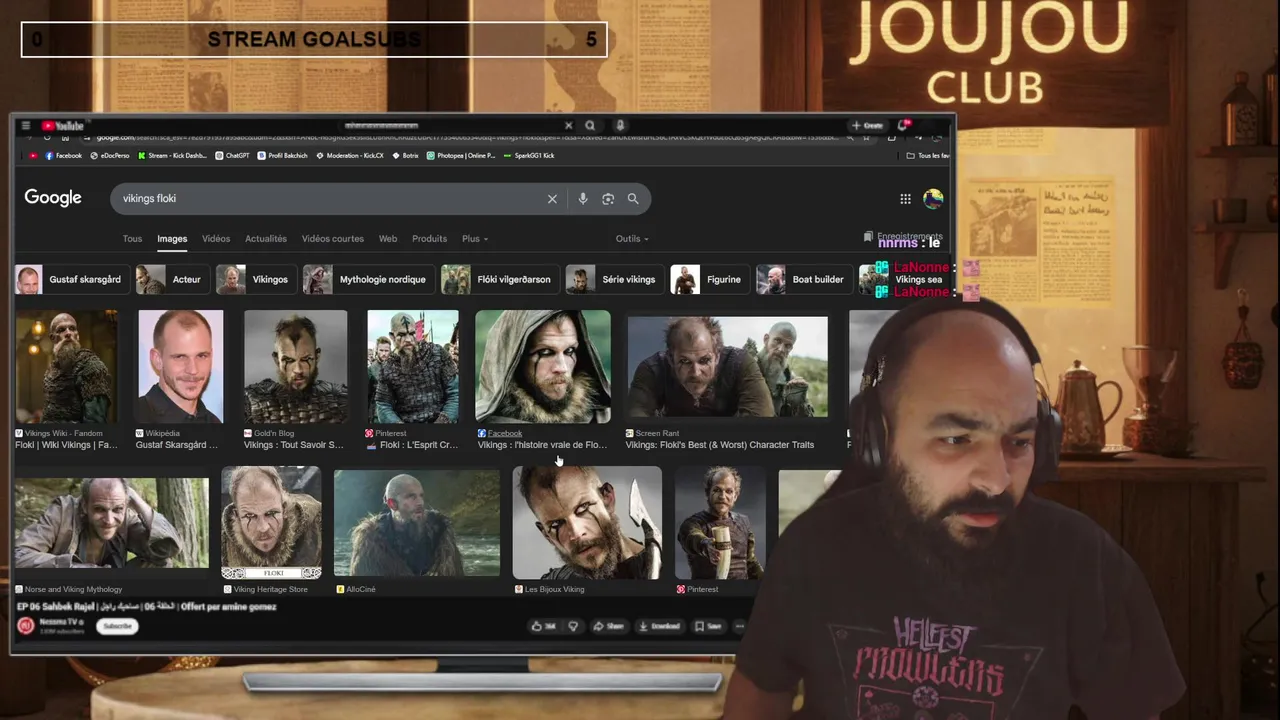This screenshot has height=720, width=1280.
Task: Open the Les Bijoux Viking axe image
Action: pos(587,523)
